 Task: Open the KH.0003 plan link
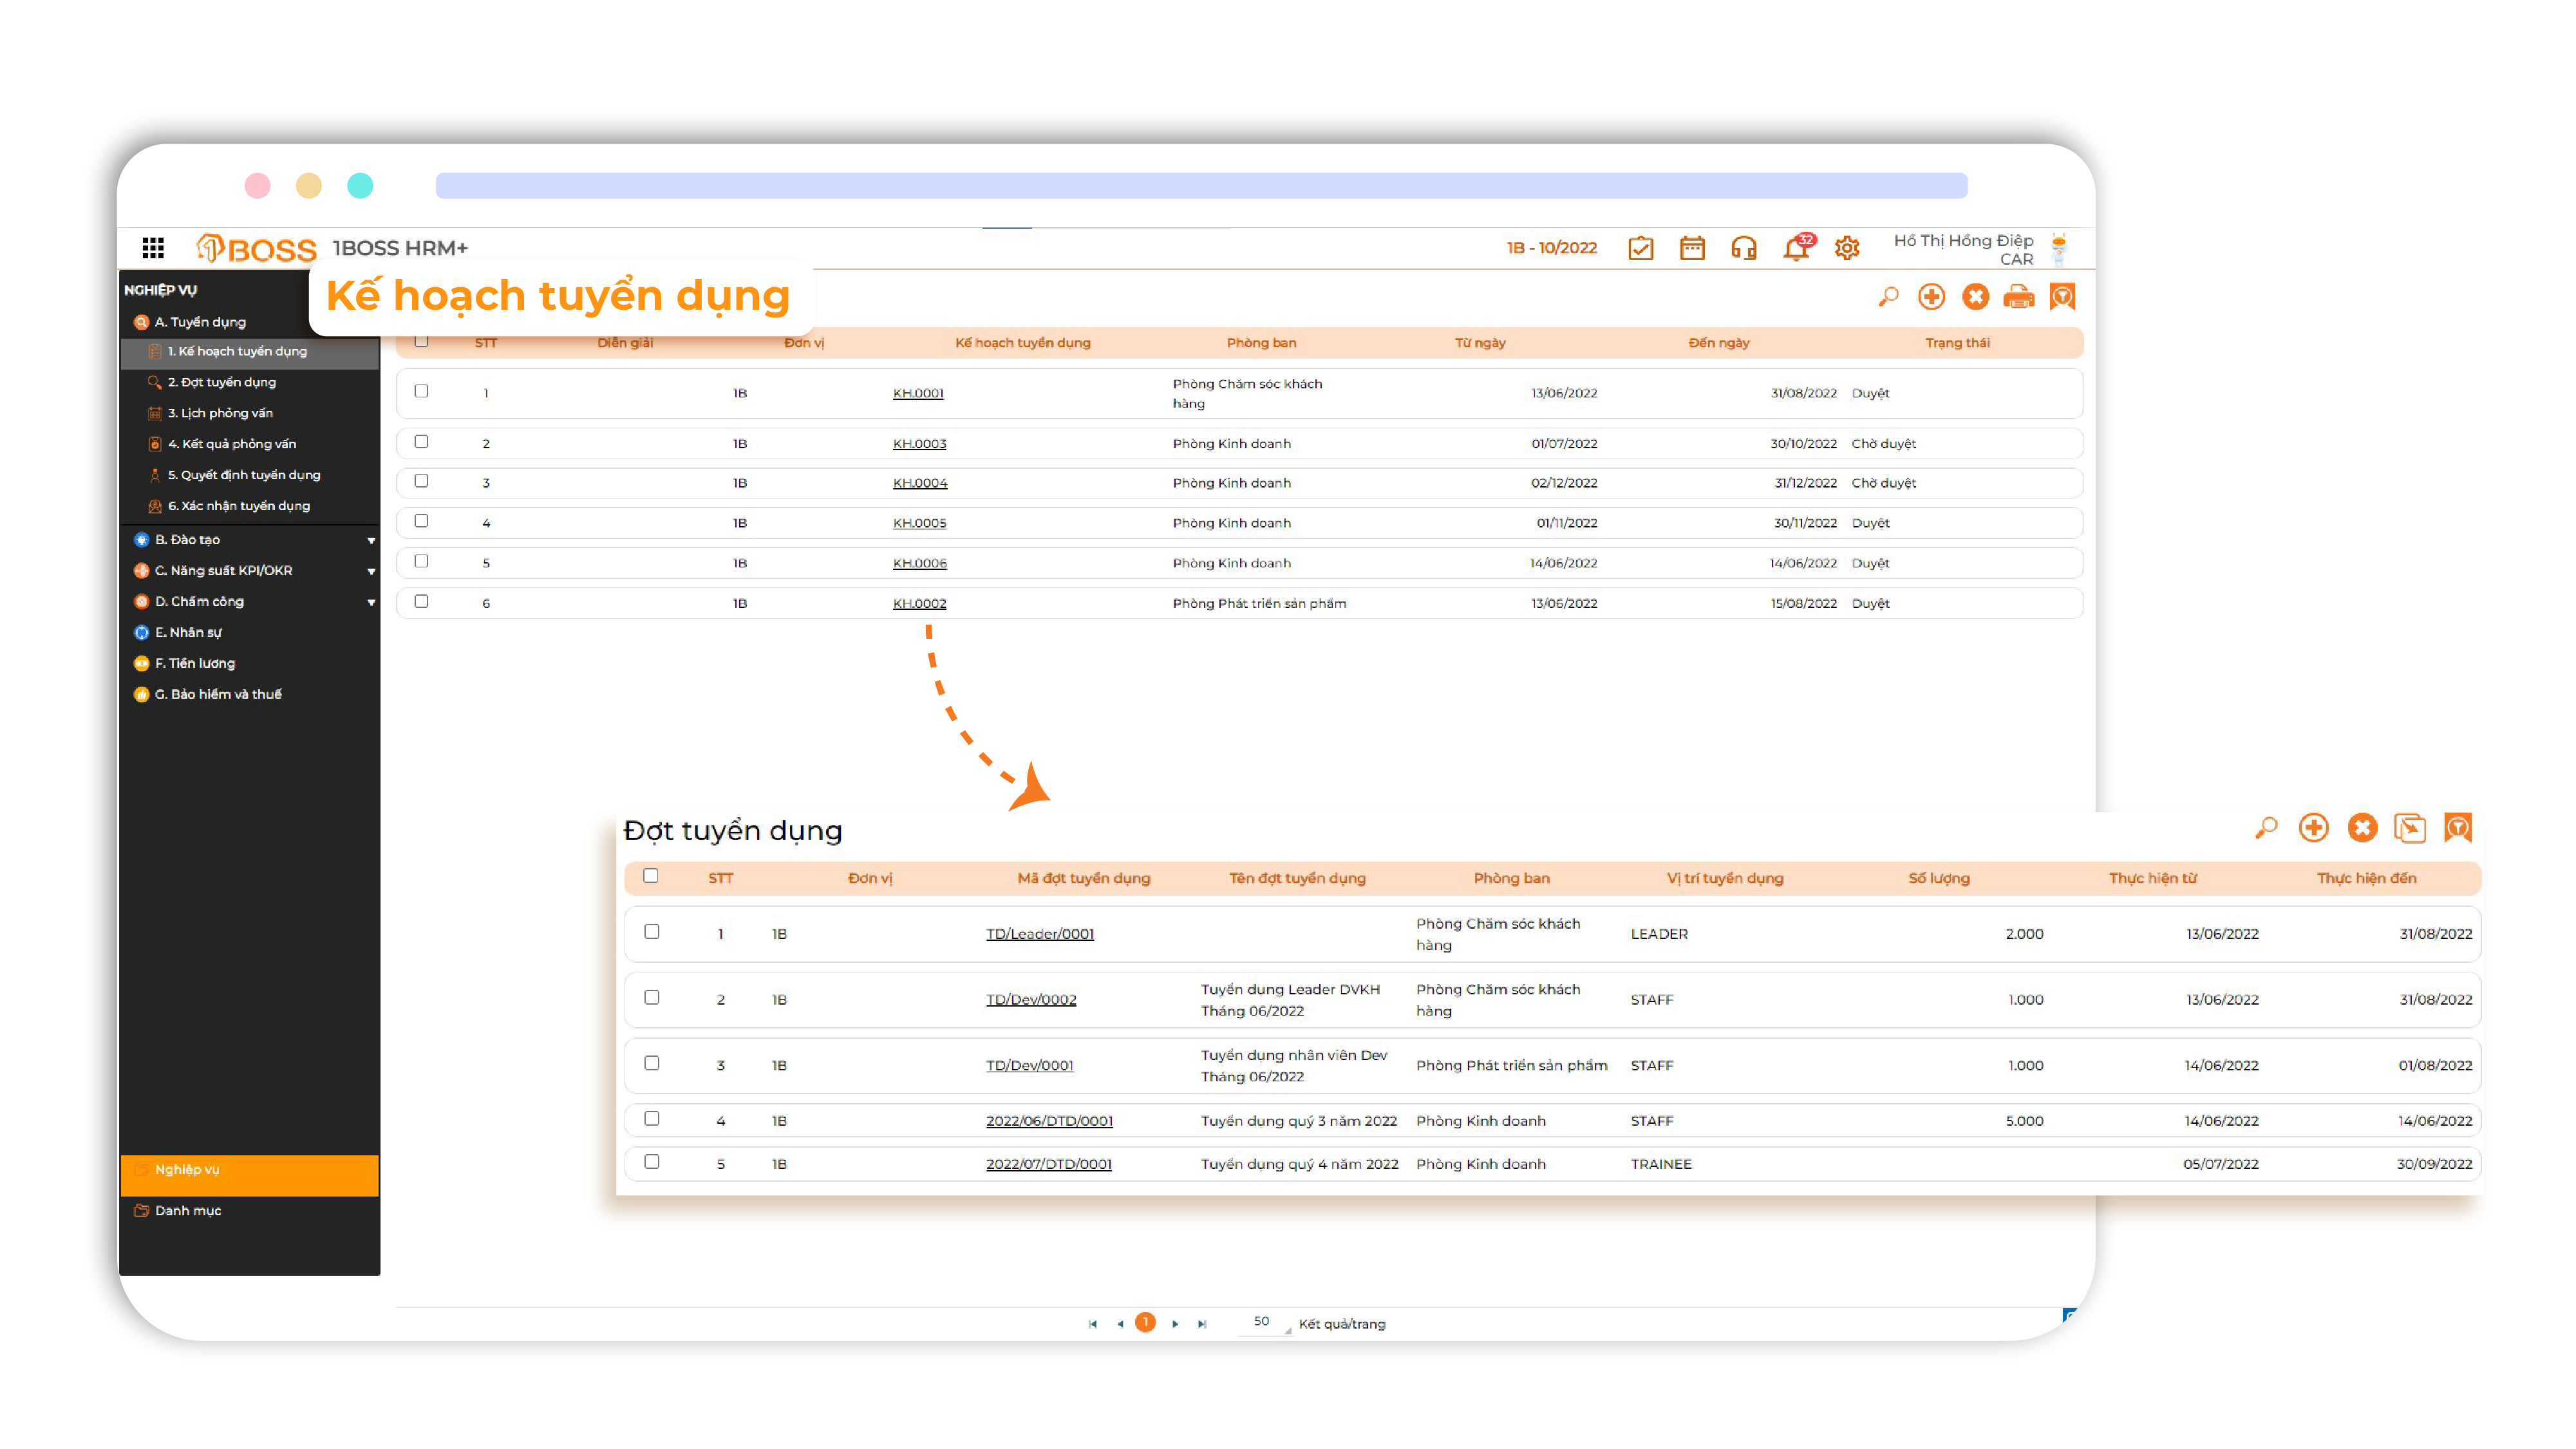(x=919, y=443)
